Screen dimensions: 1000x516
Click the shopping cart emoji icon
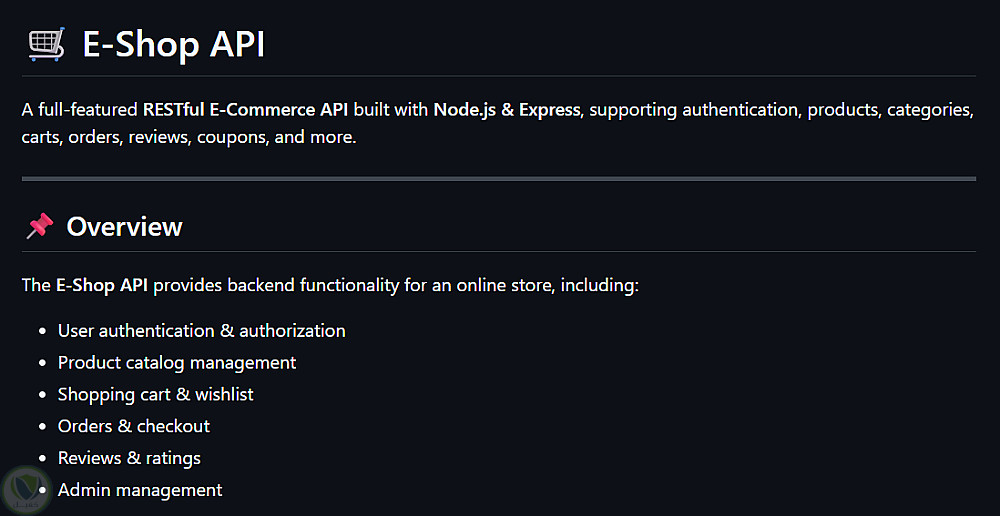point(44,44)
